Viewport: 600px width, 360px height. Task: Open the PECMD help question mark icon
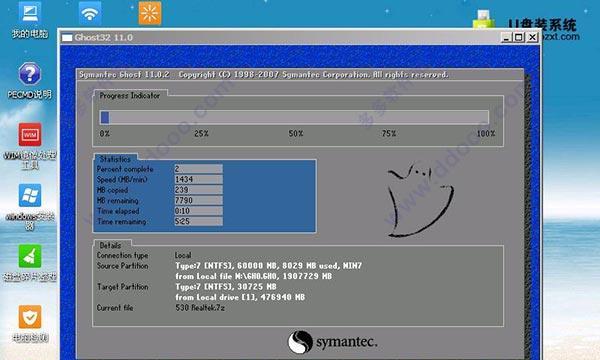pos(29,73)
